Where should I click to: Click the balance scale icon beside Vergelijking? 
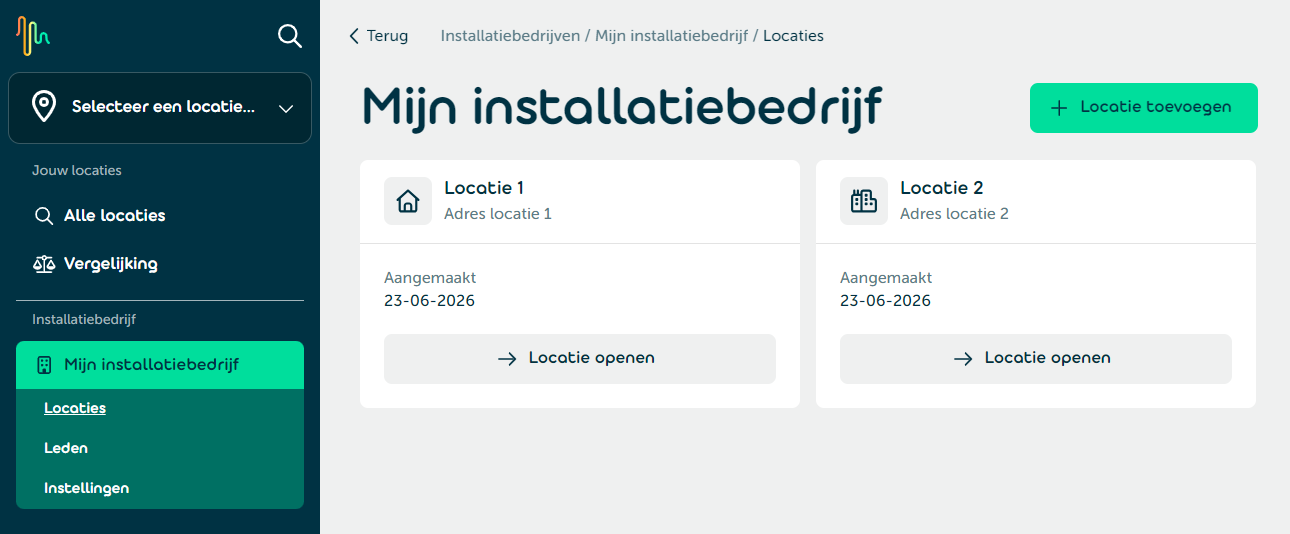[x=44, y=264]
